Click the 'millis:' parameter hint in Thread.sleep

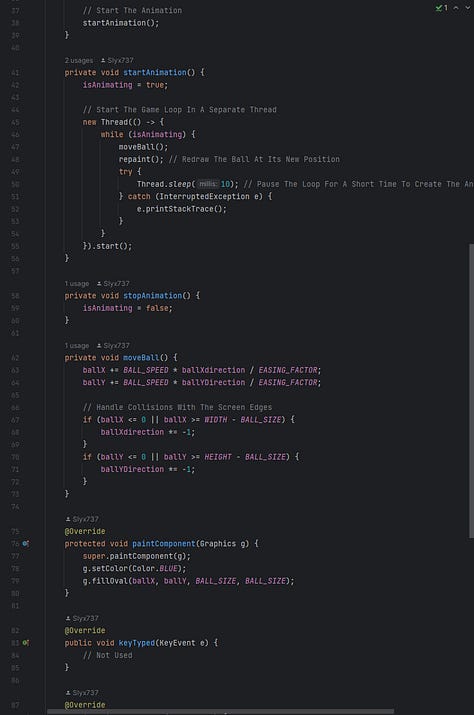click(208, 184)
